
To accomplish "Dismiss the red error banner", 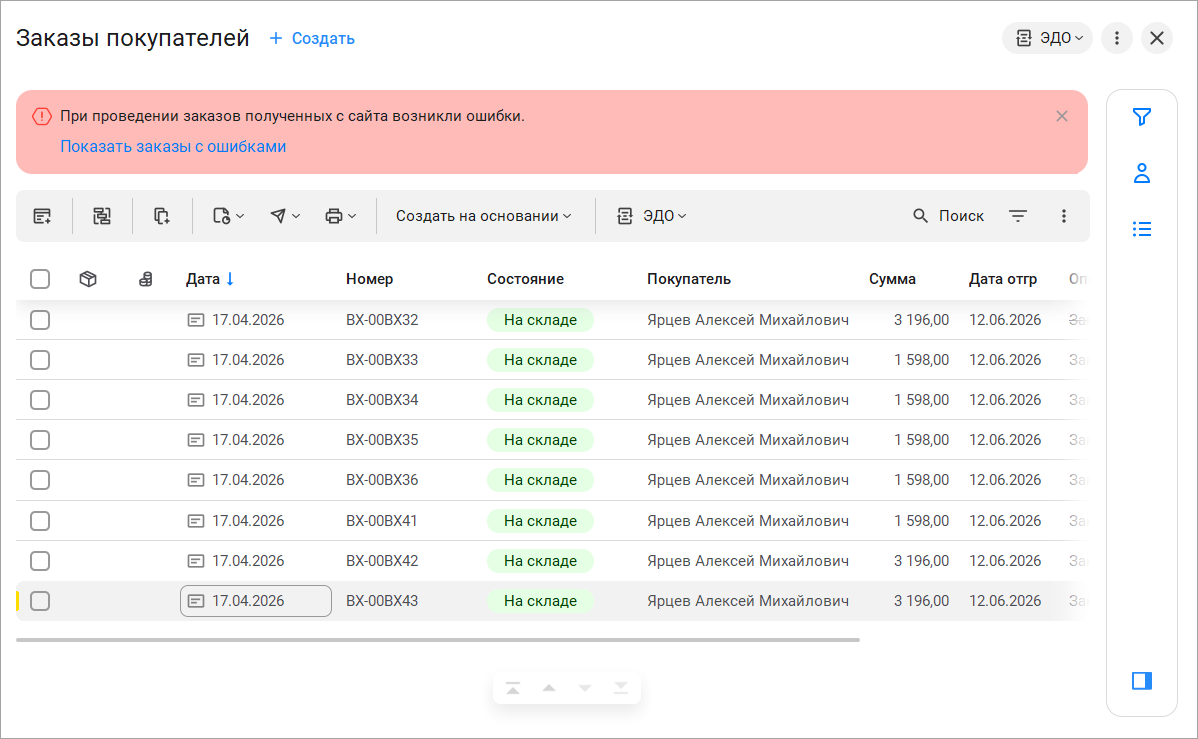I will [1062, 116].
